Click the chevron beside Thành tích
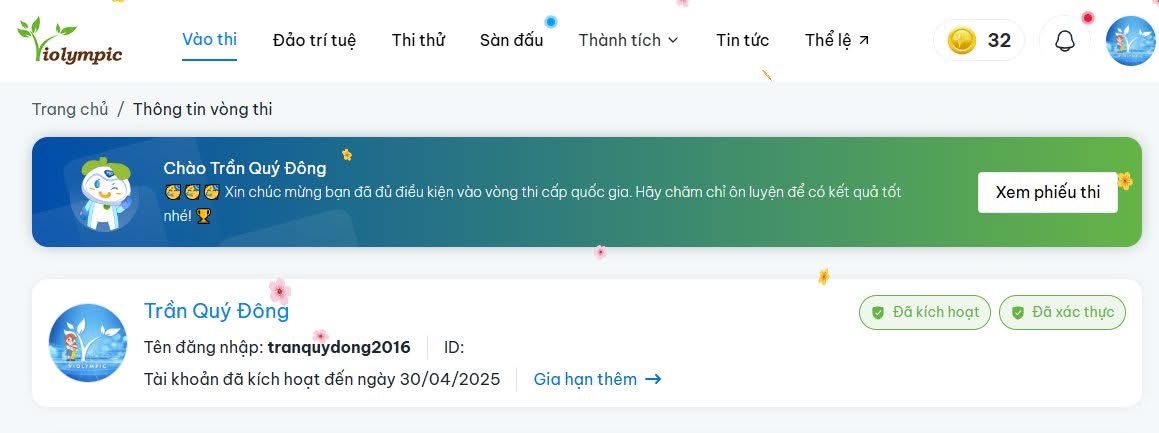Image resolution: width=1159 pixels, height=433 pixels. coord(673,41)
